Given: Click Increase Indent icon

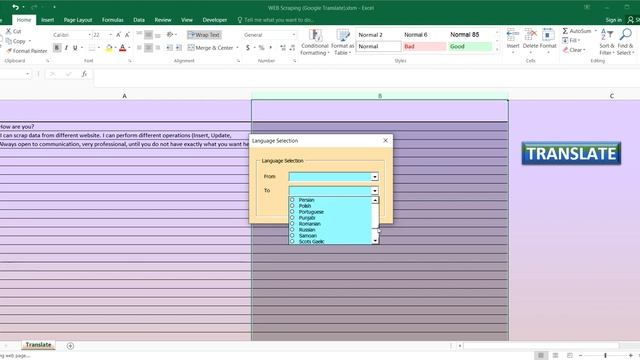Looking at the screenshot, I should 179,48.
